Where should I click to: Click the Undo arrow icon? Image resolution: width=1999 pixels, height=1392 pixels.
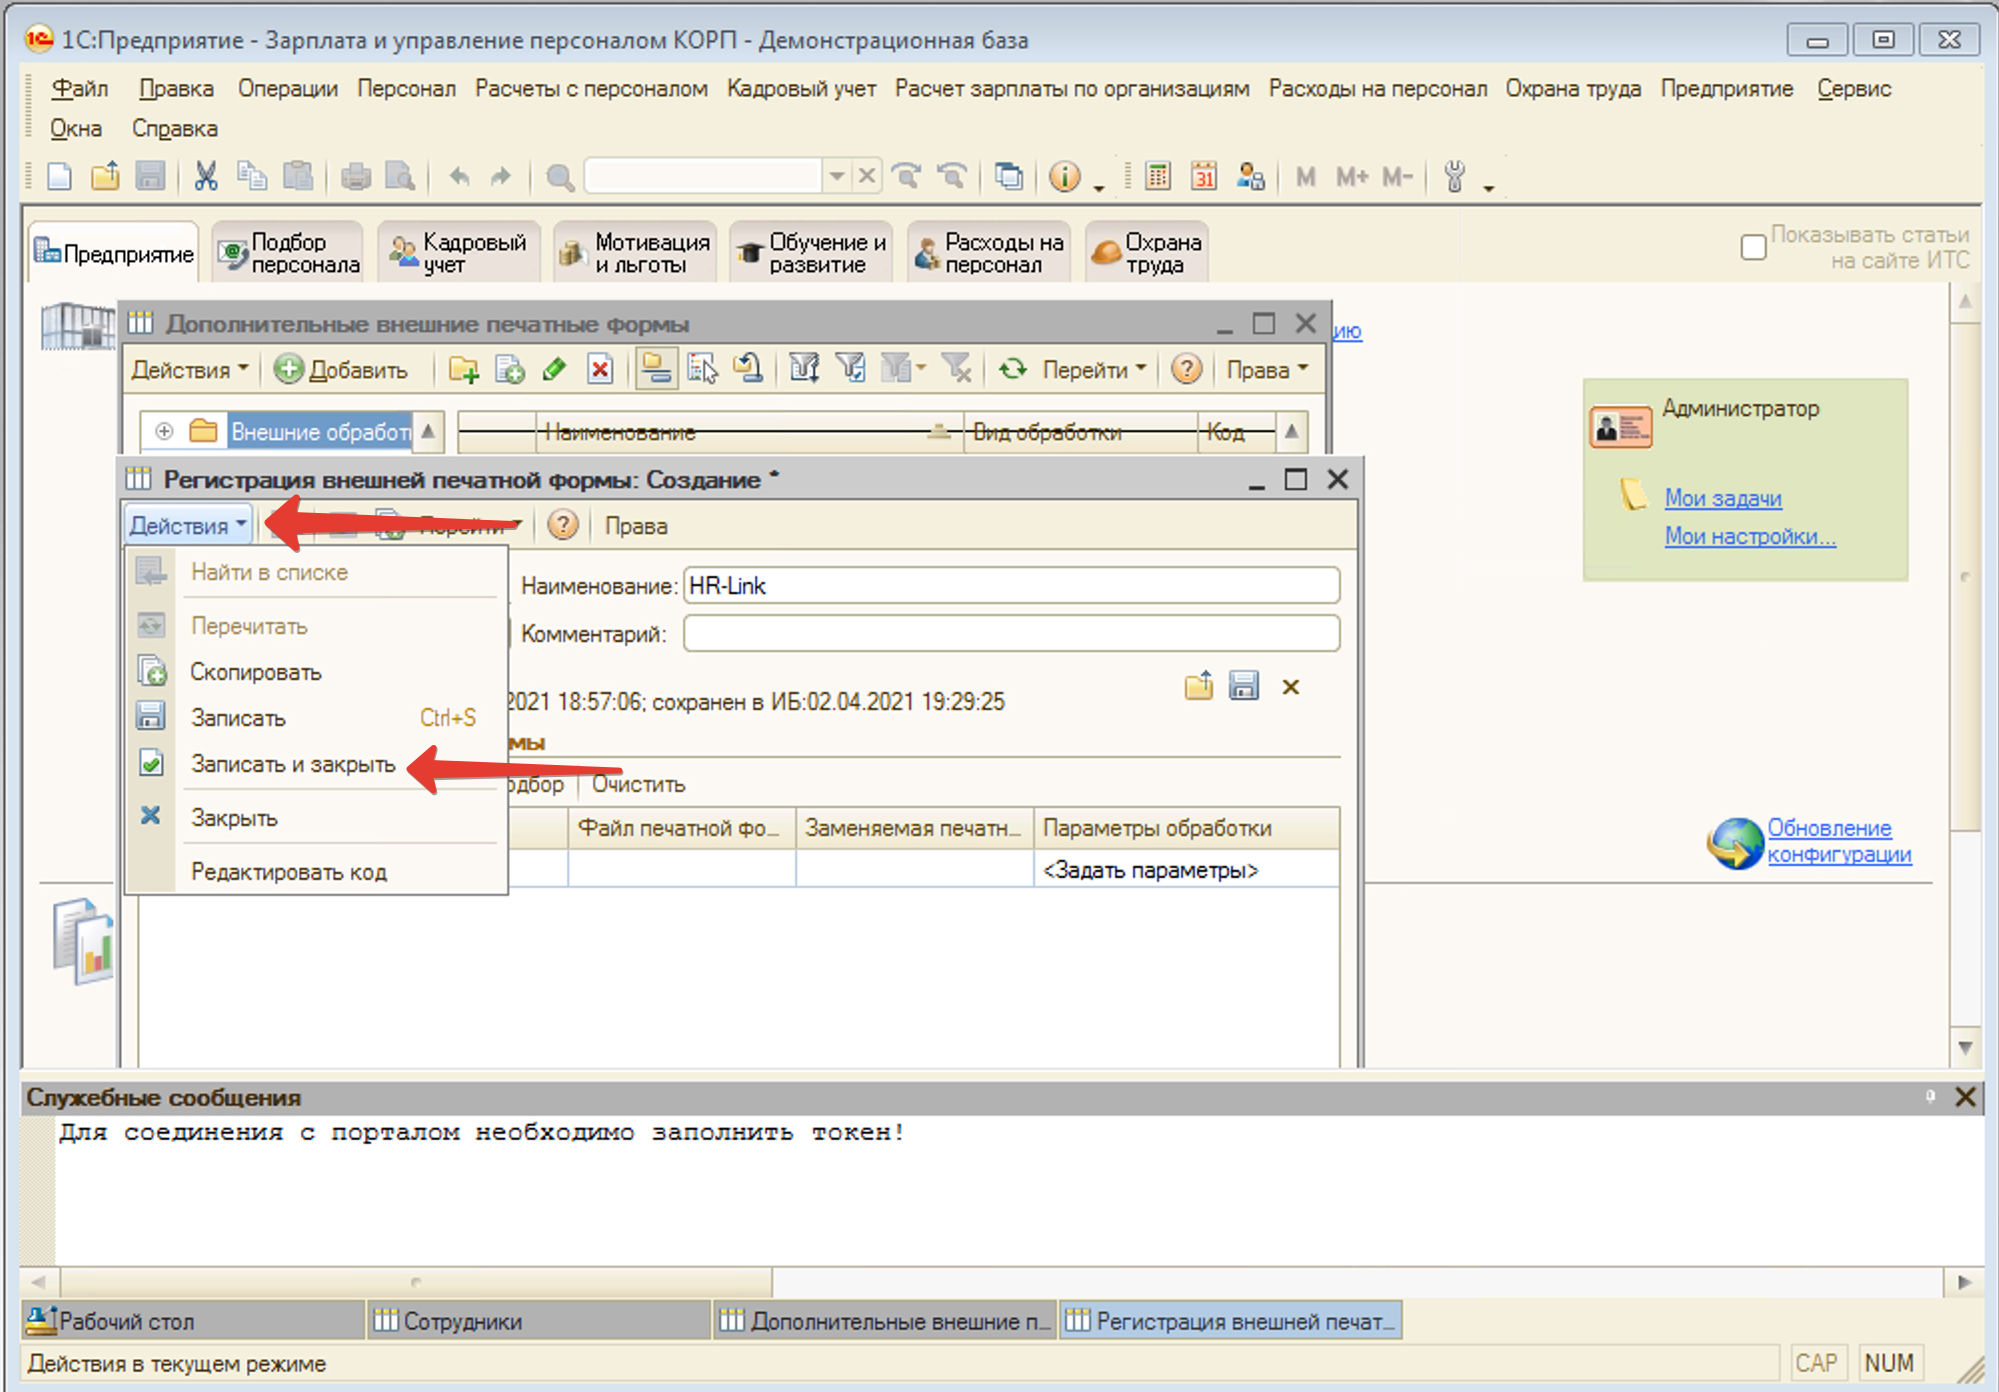coord(459,177)
